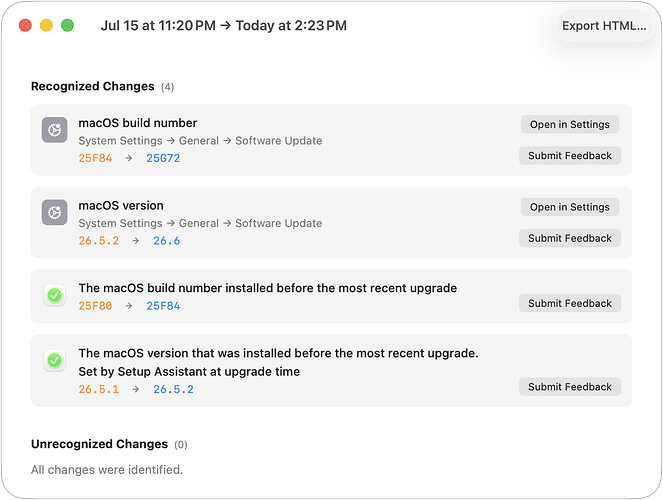Click the settings gear icon beside macOS version
This screenshot has width=663, height=500.
pos(55,212)
